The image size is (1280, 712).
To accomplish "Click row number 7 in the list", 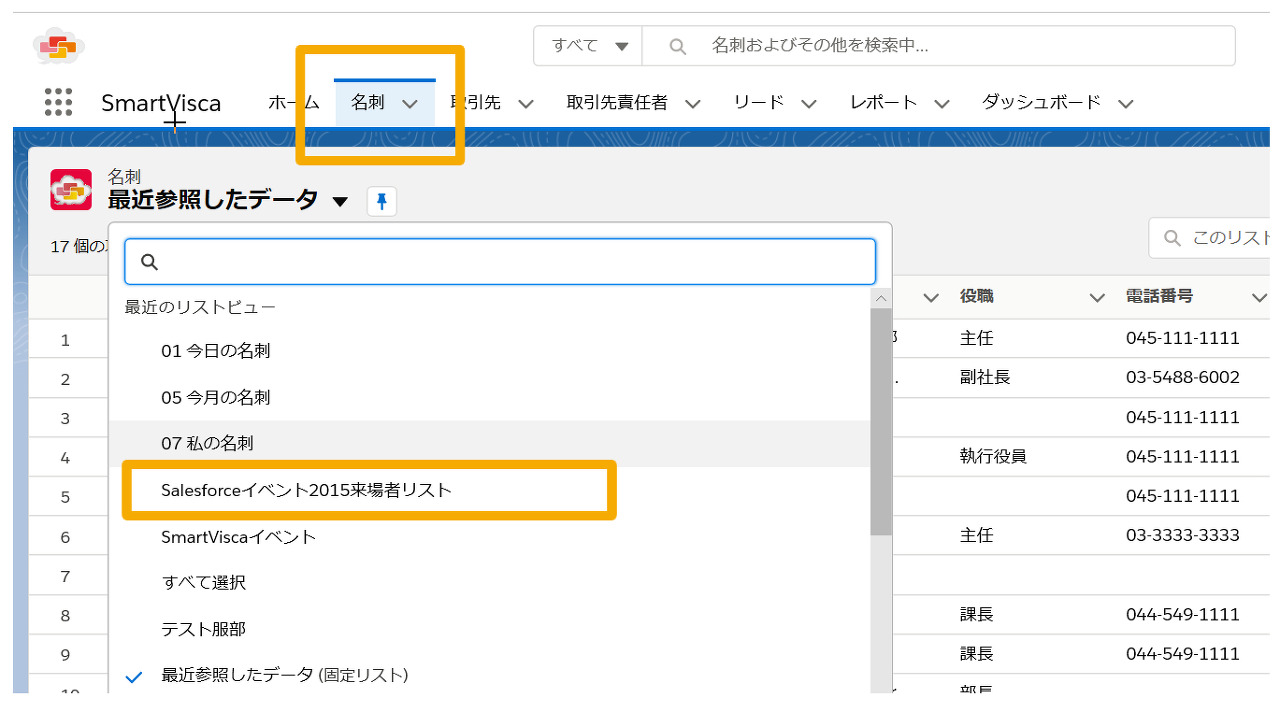I will click(65, 576).
